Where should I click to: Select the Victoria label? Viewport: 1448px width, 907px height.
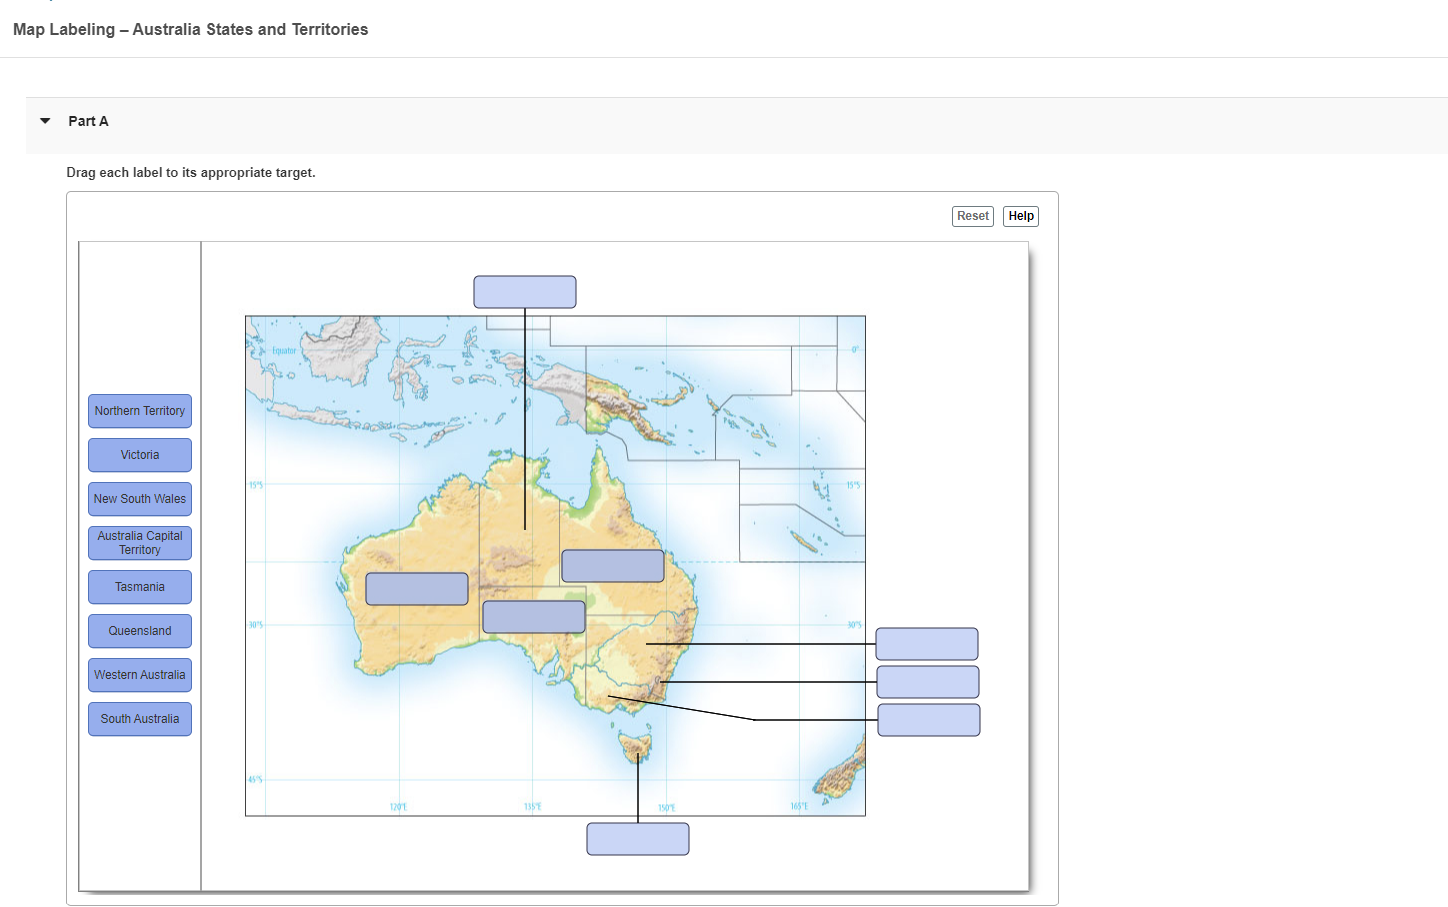click(140, 455)
